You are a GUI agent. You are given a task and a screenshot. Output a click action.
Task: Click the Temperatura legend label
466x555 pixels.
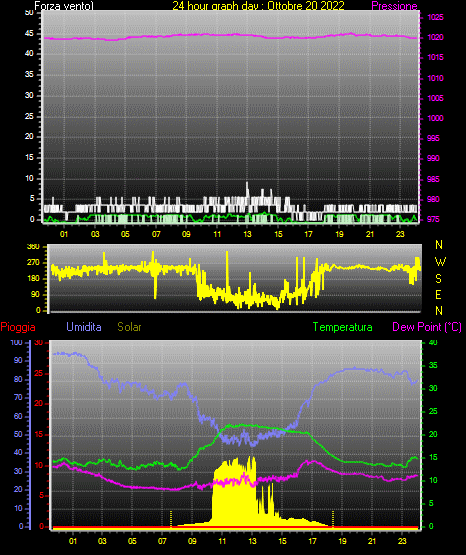click(x=343, y=327)
